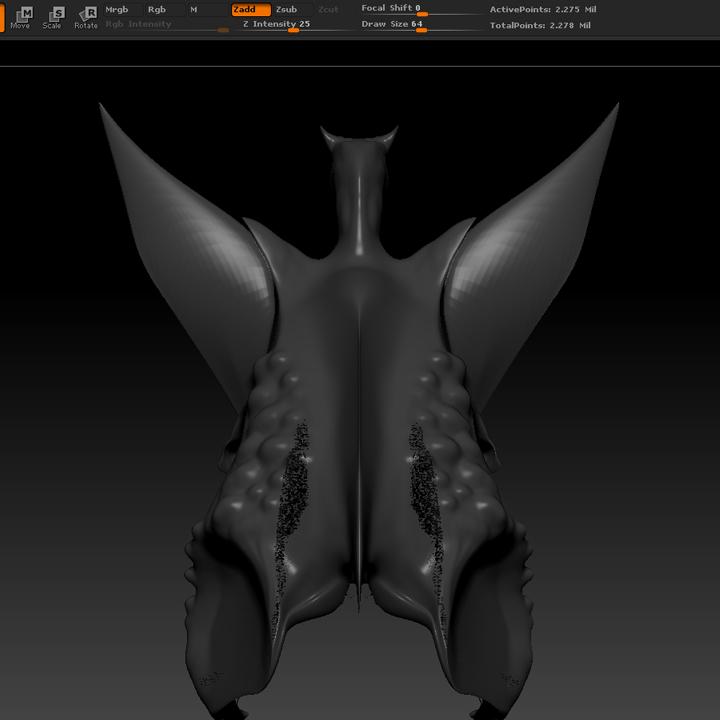The width and height of the screenshot is (720, 720).
Task: Adjust the Z Intensity 25 slider
Action: [x=293, y=25]
